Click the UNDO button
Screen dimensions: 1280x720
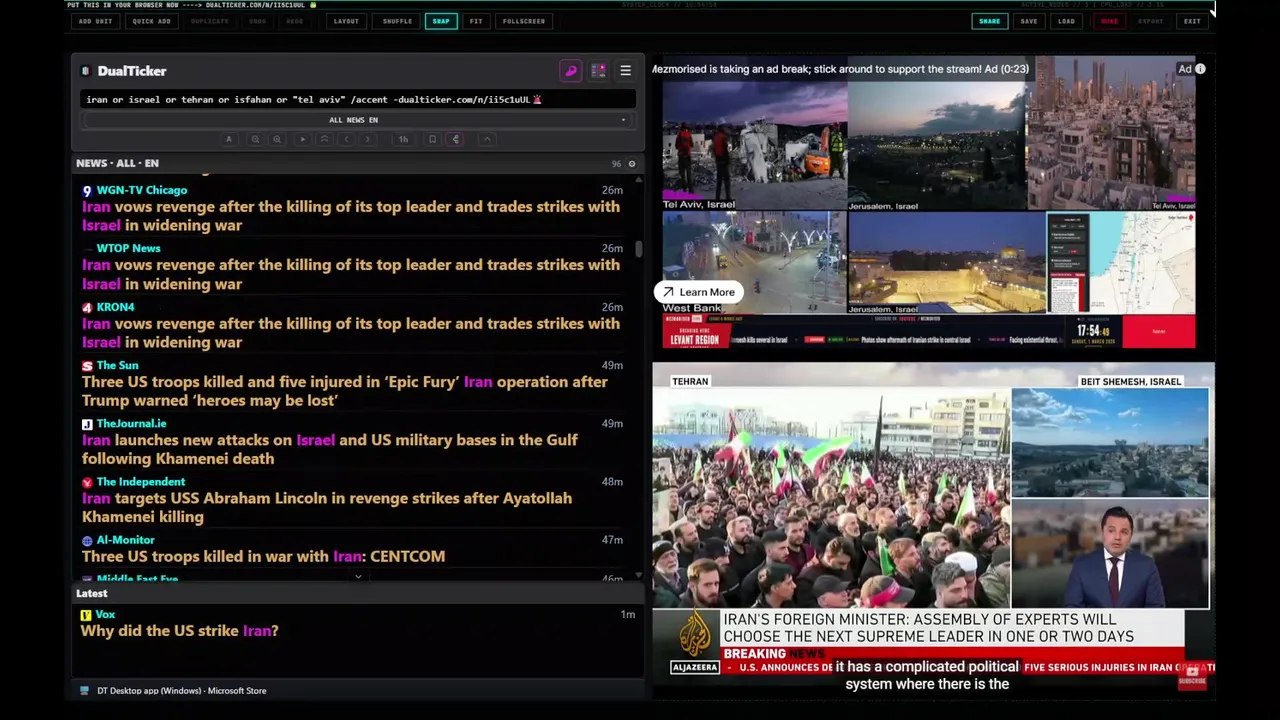[x=258, y=21]
